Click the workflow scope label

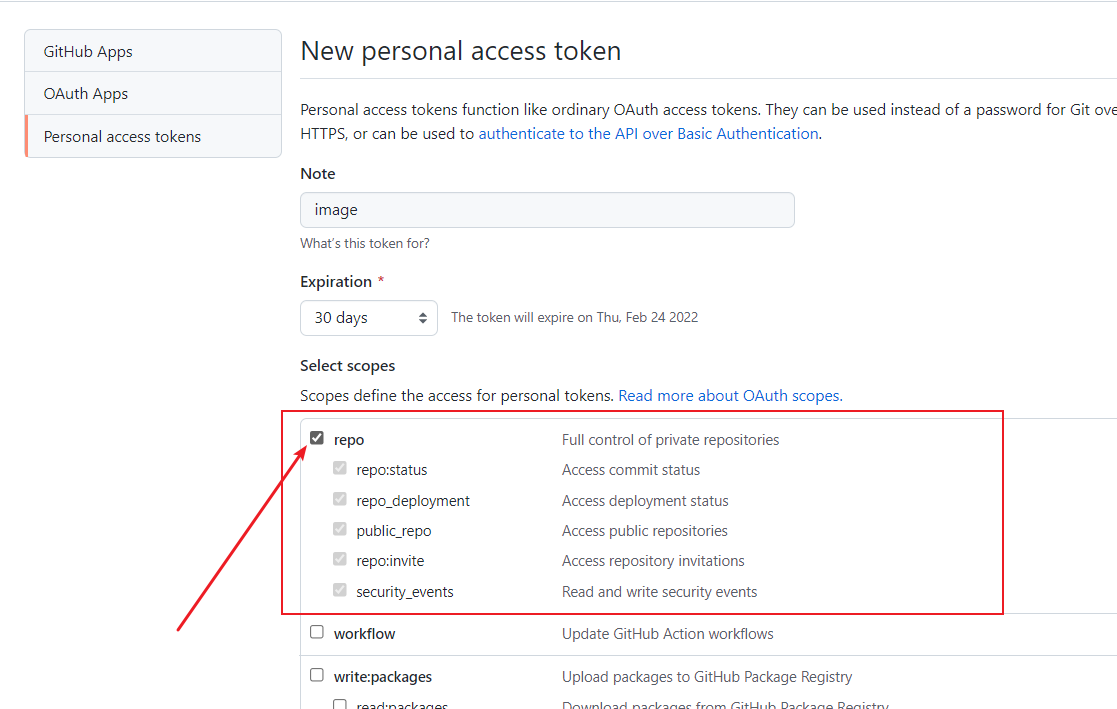364,632
